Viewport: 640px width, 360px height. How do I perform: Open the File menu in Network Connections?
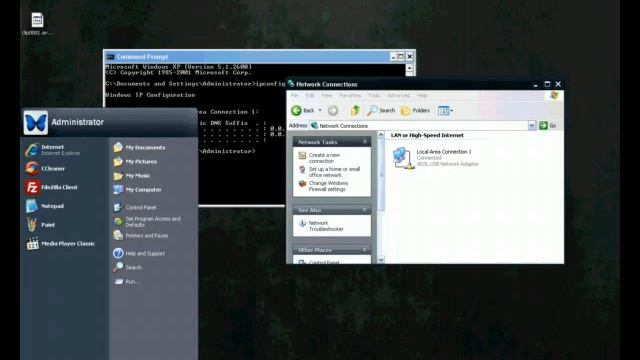point(294,96)
